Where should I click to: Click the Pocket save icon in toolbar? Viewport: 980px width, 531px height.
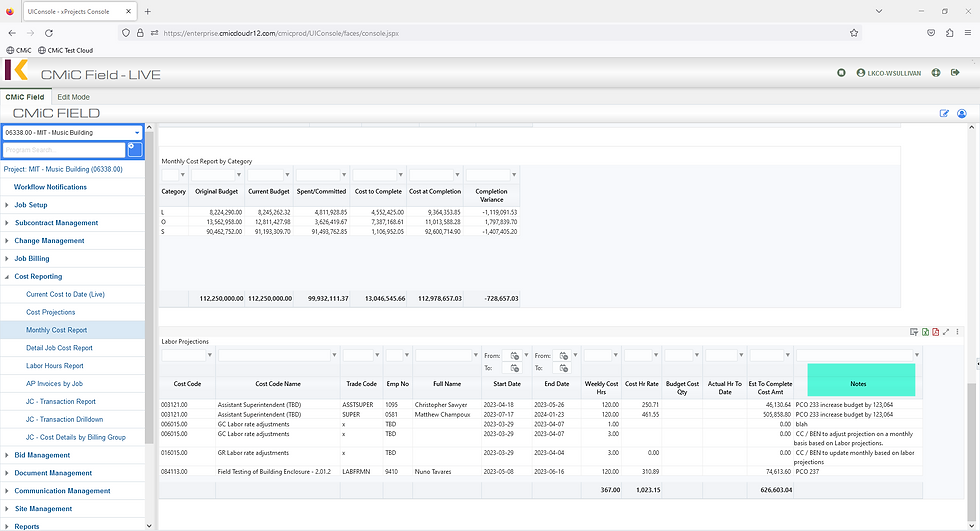pos(931,33)
